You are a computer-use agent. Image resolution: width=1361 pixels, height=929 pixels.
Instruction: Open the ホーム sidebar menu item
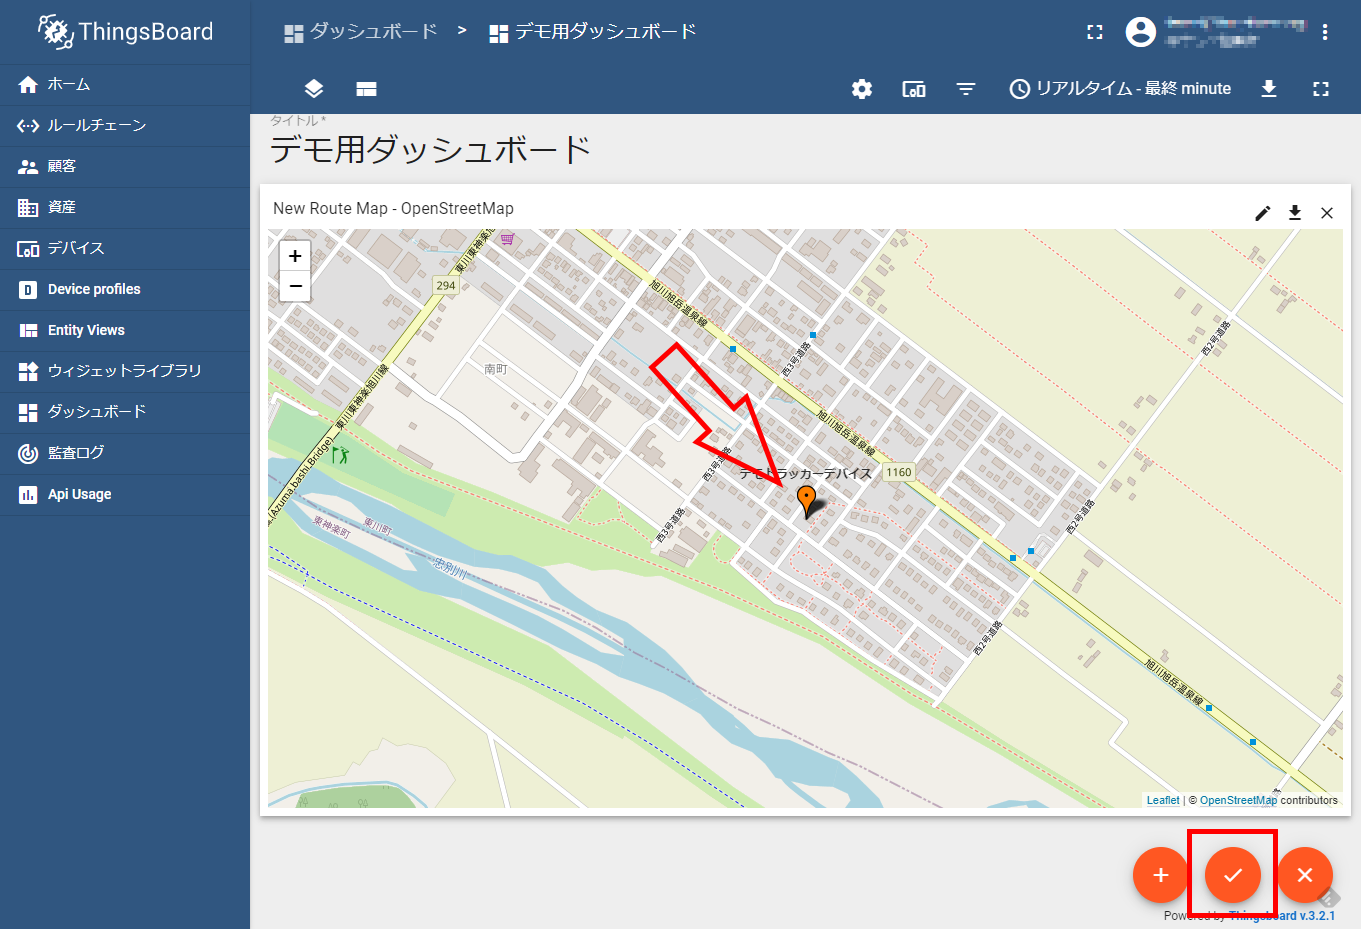[125, 85]
